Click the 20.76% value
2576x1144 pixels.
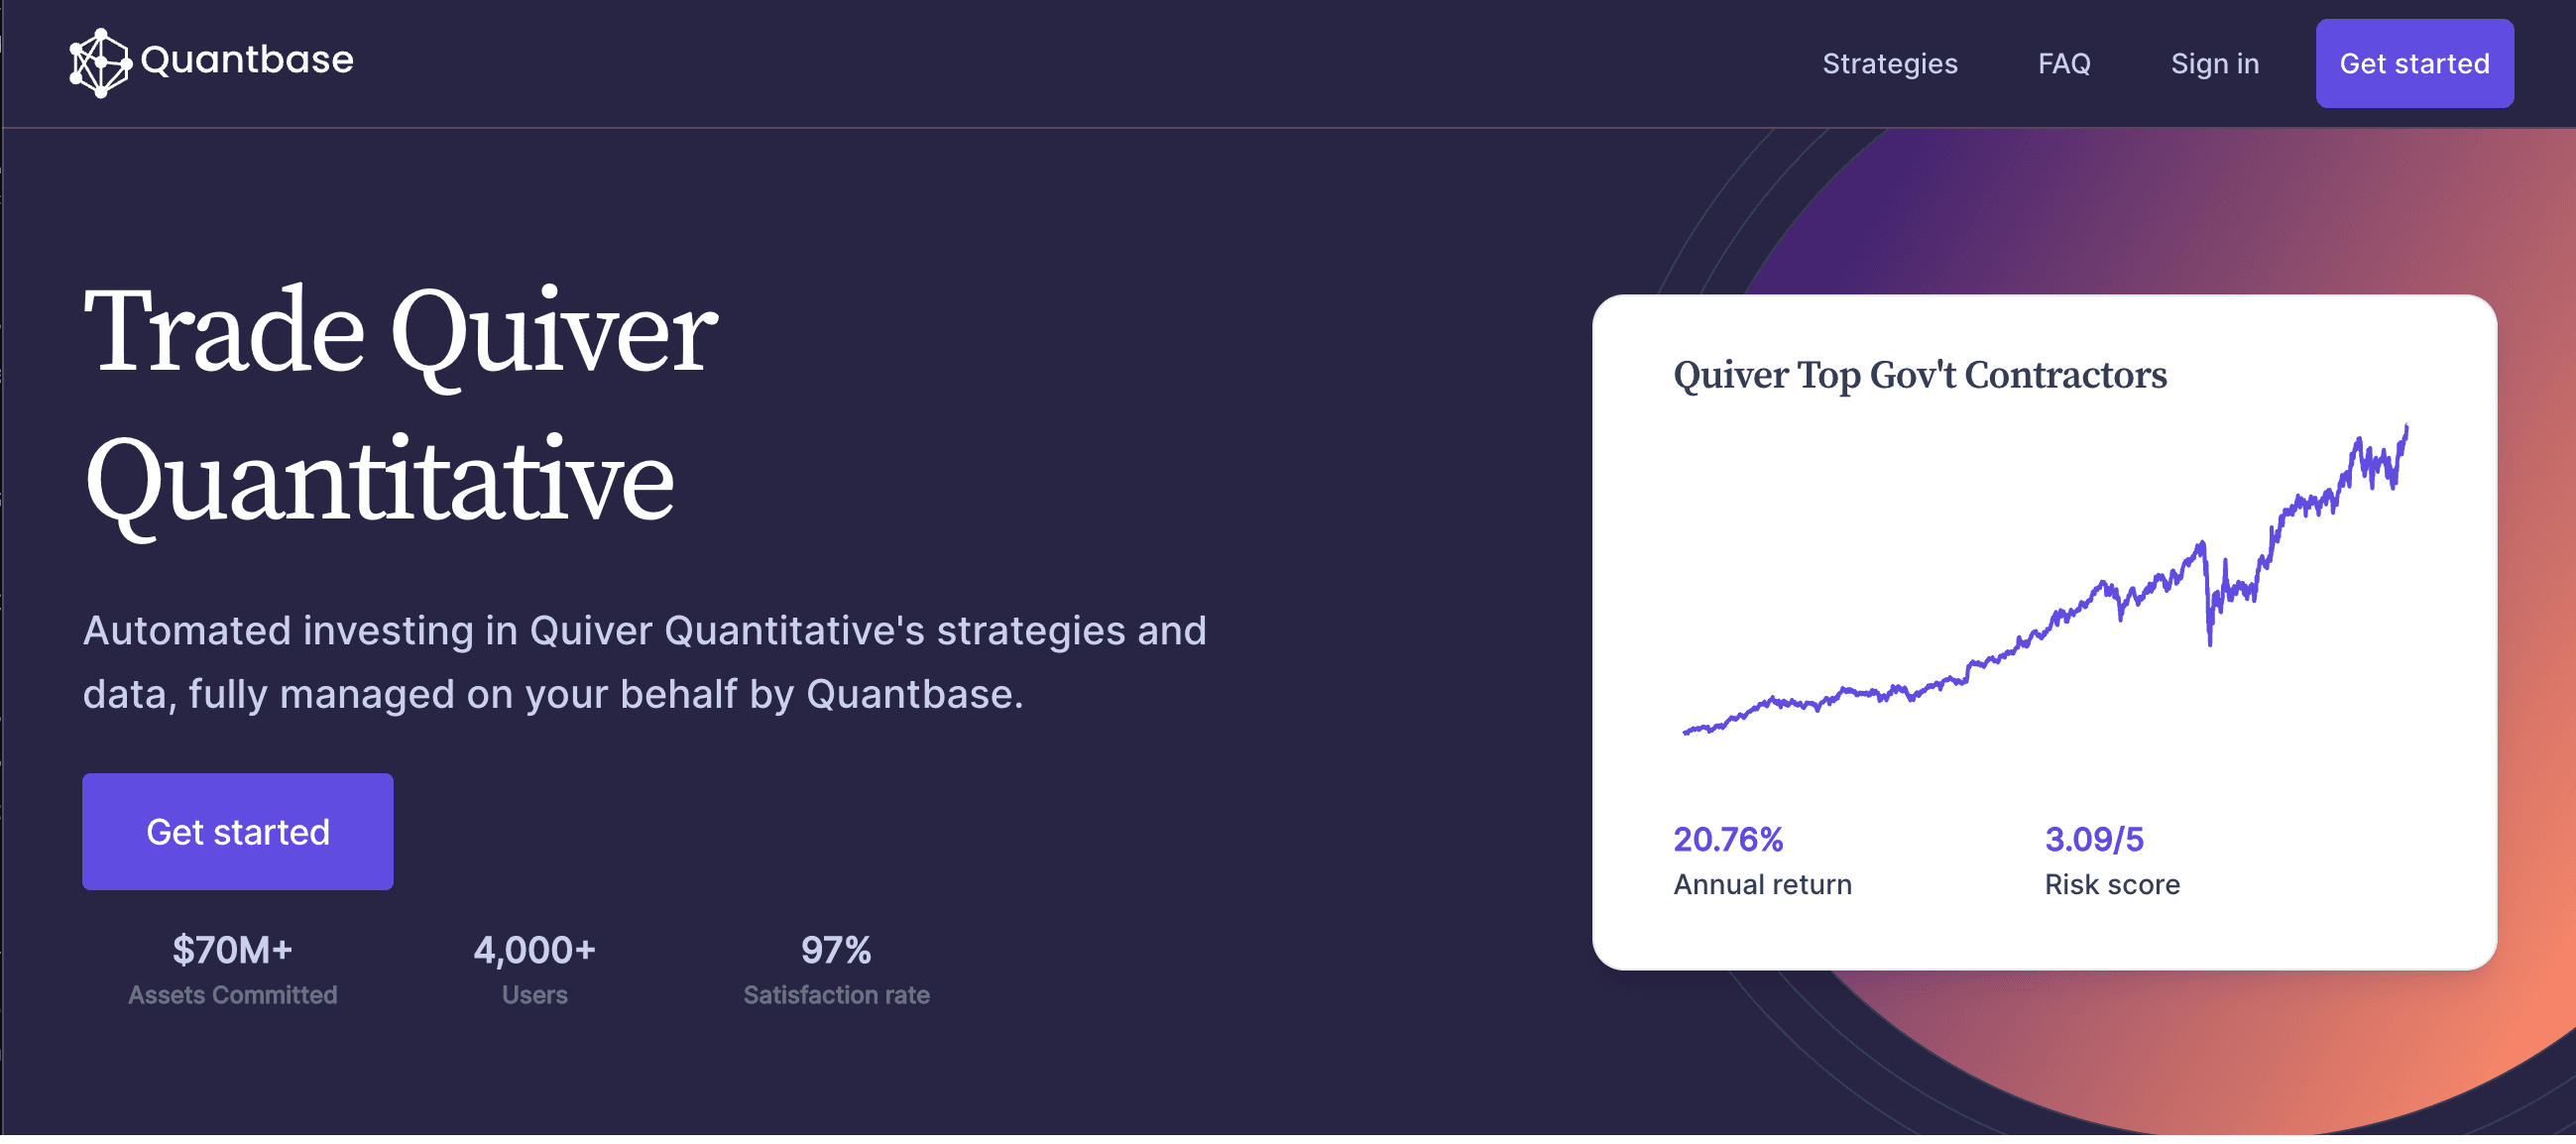point(1728,839)
